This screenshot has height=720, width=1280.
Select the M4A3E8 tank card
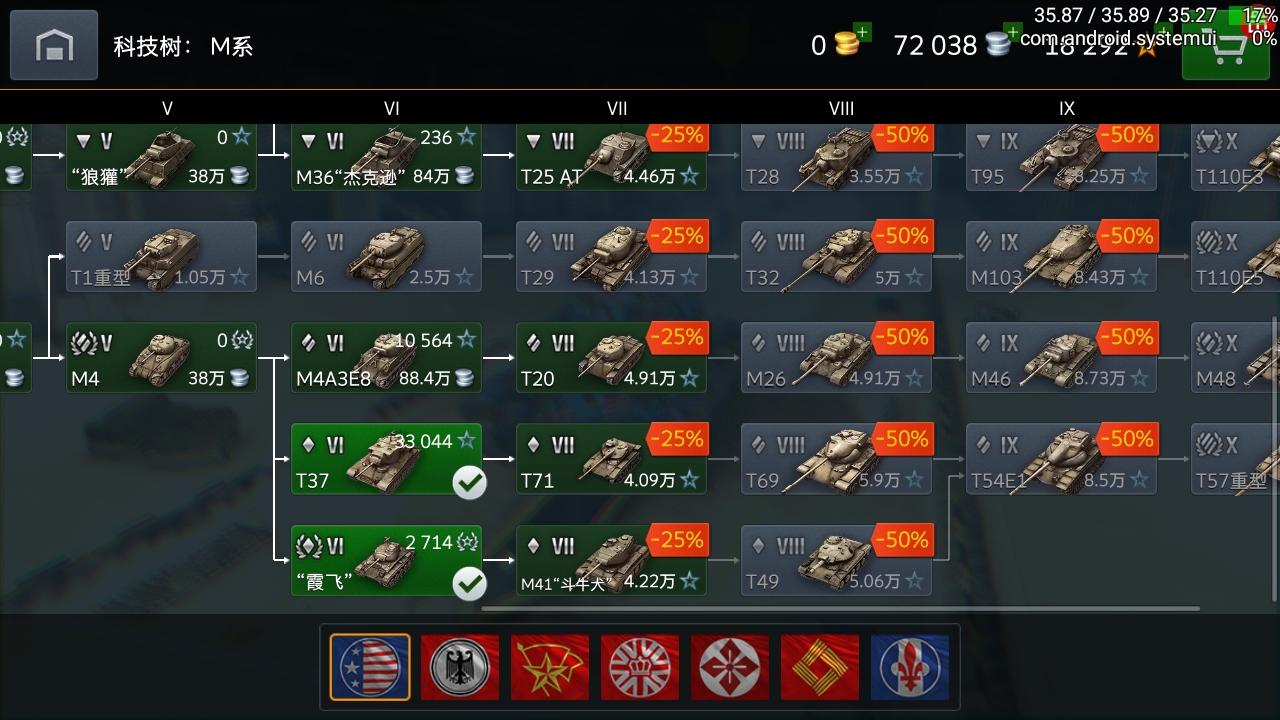click(386, 357)
